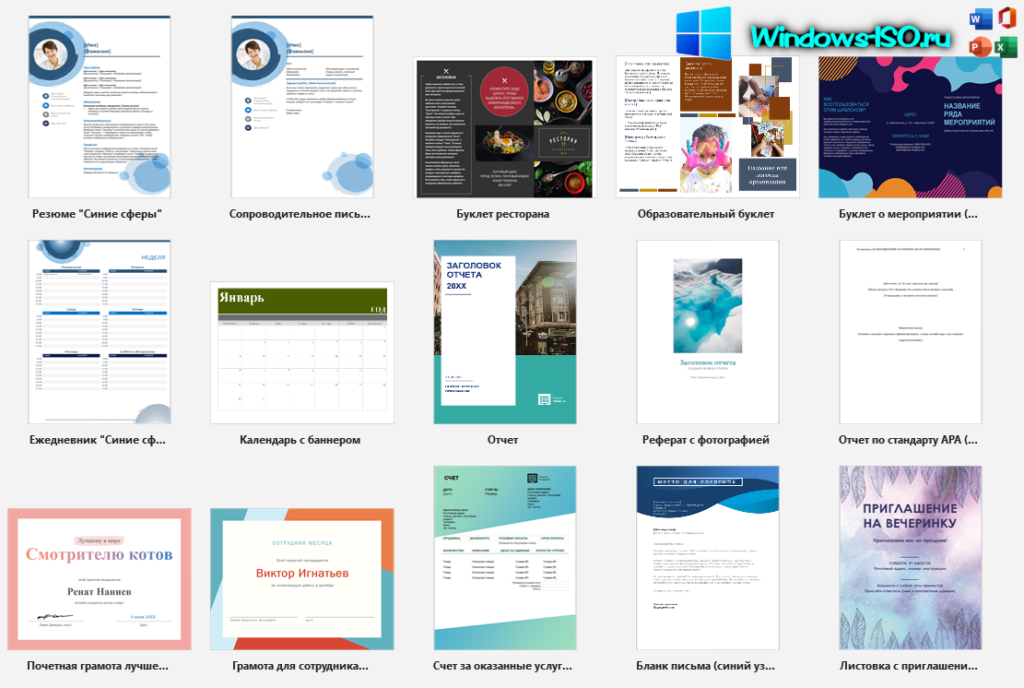
Task: Click the Бланк письма (синий уз... caption
Action: [705, 666]
